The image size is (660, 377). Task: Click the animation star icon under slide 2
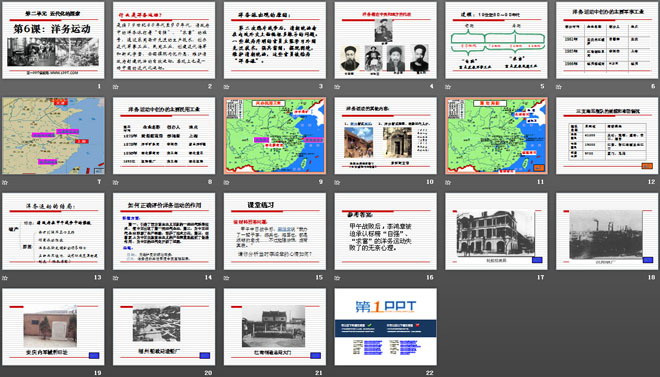115,87
